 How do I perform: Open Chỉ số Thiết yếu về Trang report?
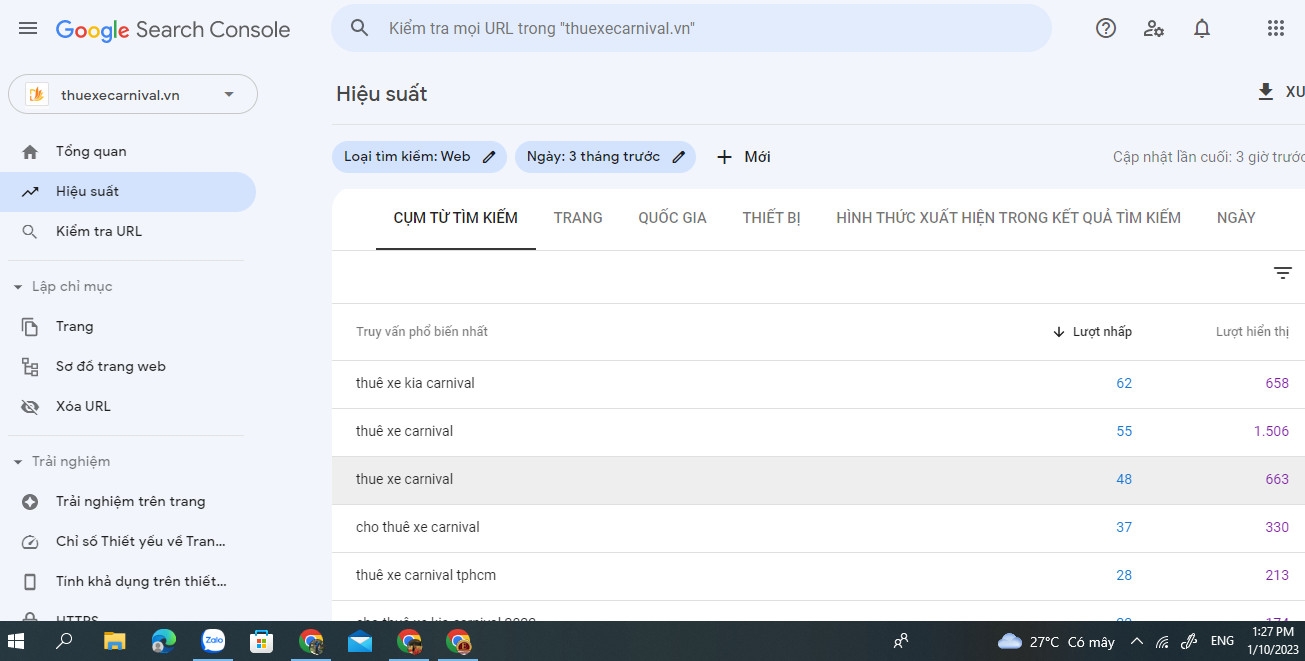click(128, 542)
